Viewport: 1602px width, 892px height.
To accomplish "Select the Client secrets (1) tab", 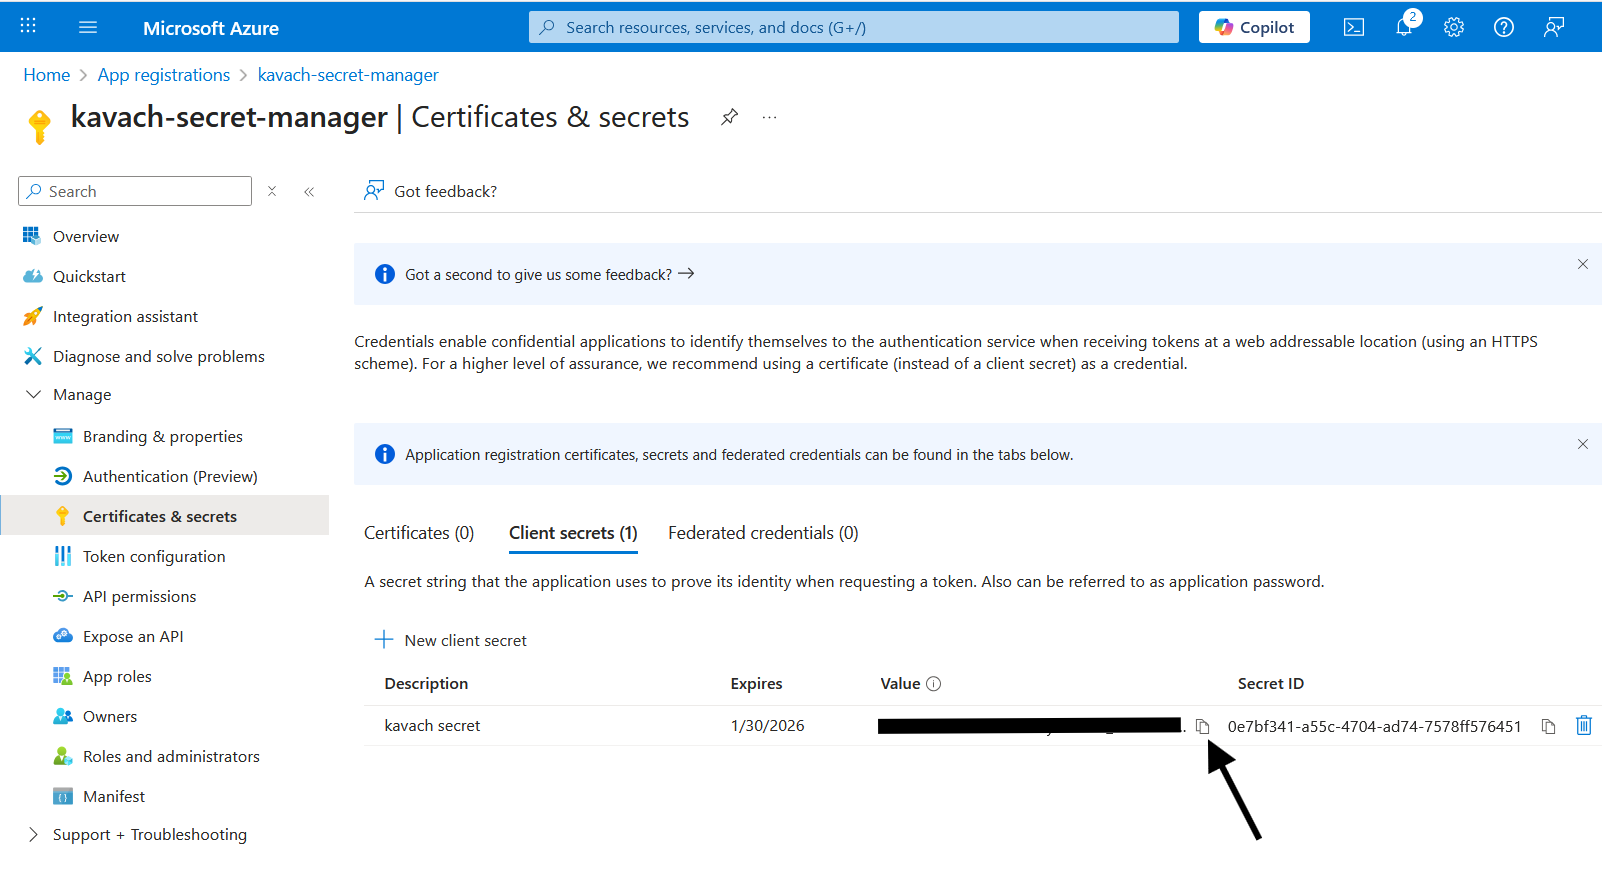I will click(573, 533).
